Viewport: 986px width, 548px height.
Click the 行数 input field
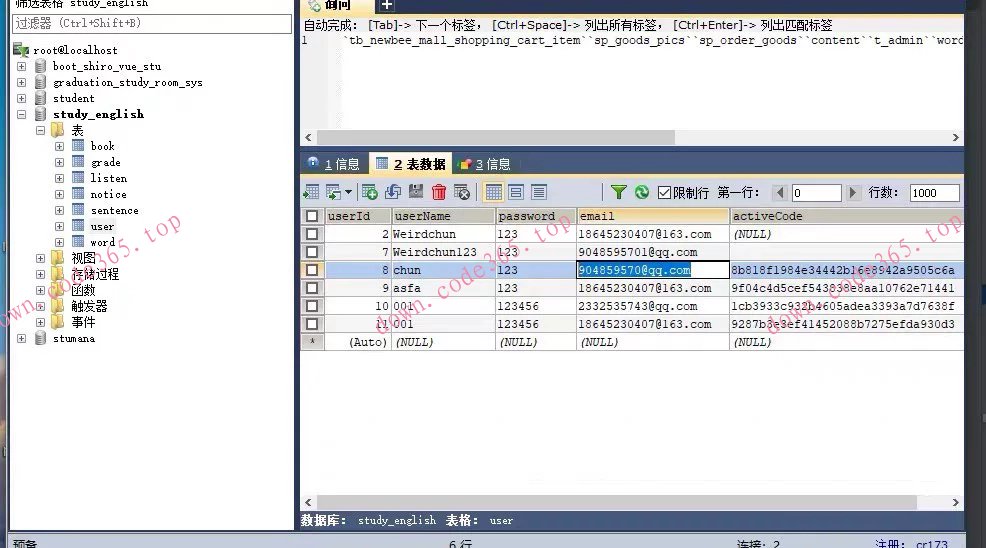point(934,193)
